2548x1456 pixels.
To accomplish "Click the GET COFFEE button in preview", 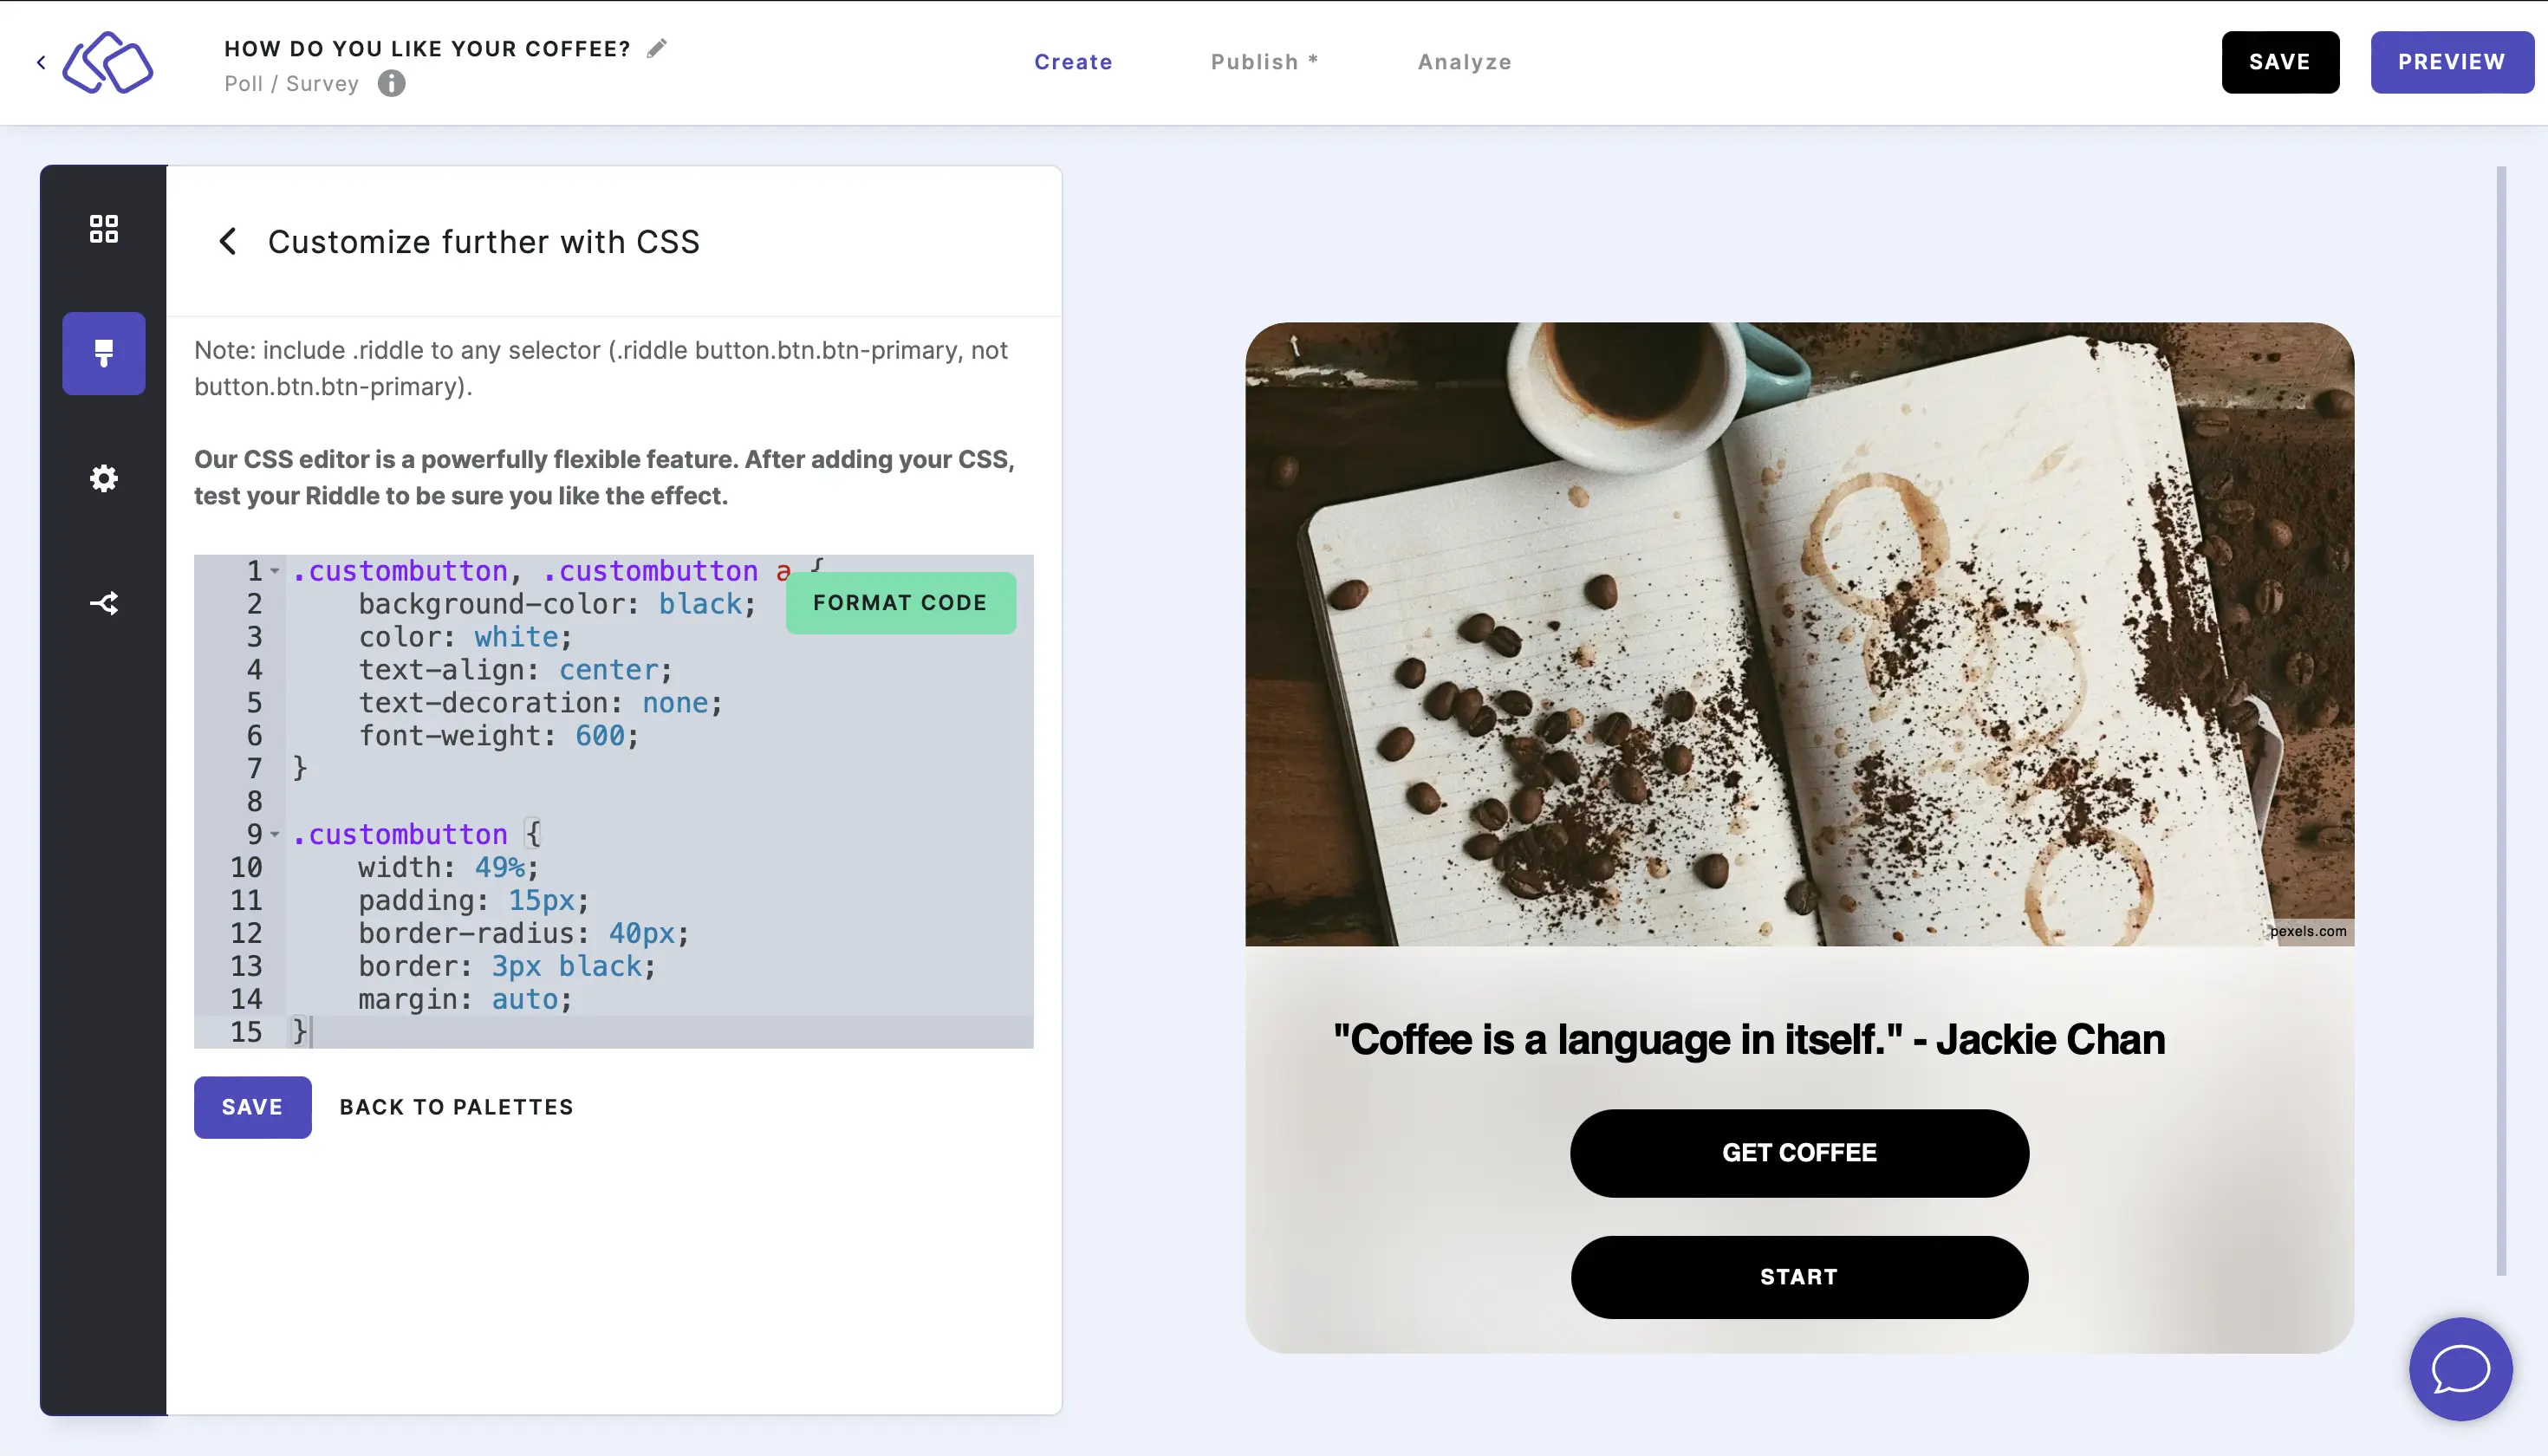I will point(1799,1152).
